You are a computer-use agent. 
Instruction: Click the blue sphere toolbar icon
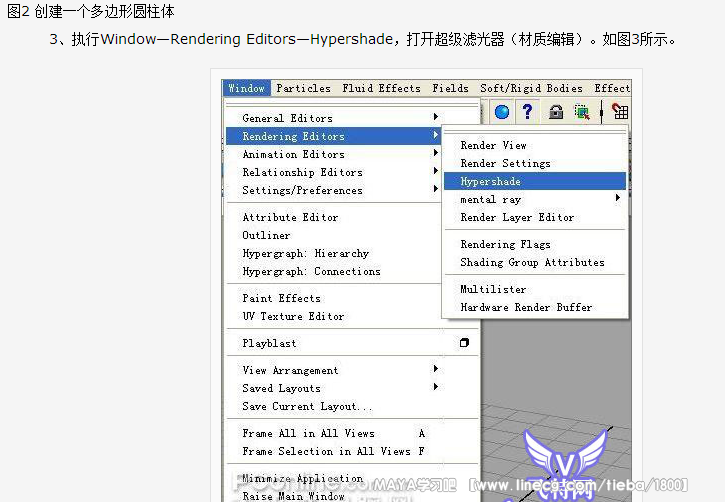(x=502, y=112)
